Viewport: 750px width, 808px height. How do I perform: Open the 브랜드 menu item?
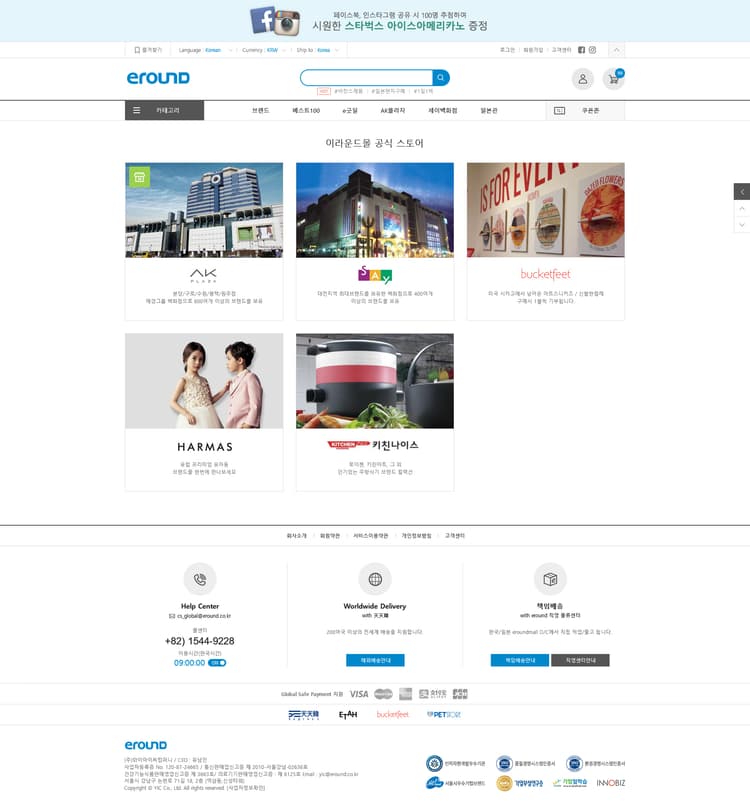coord(261,110)
